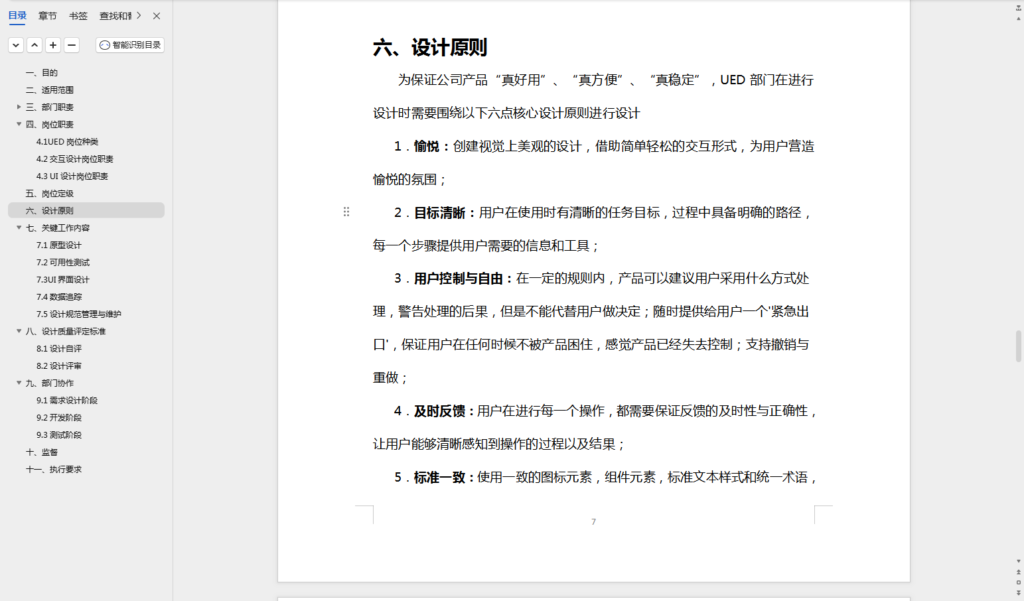This screenshot has height=601, width=1024.
Task: Click the bold term 用户控制与自由
Action: 458,279
